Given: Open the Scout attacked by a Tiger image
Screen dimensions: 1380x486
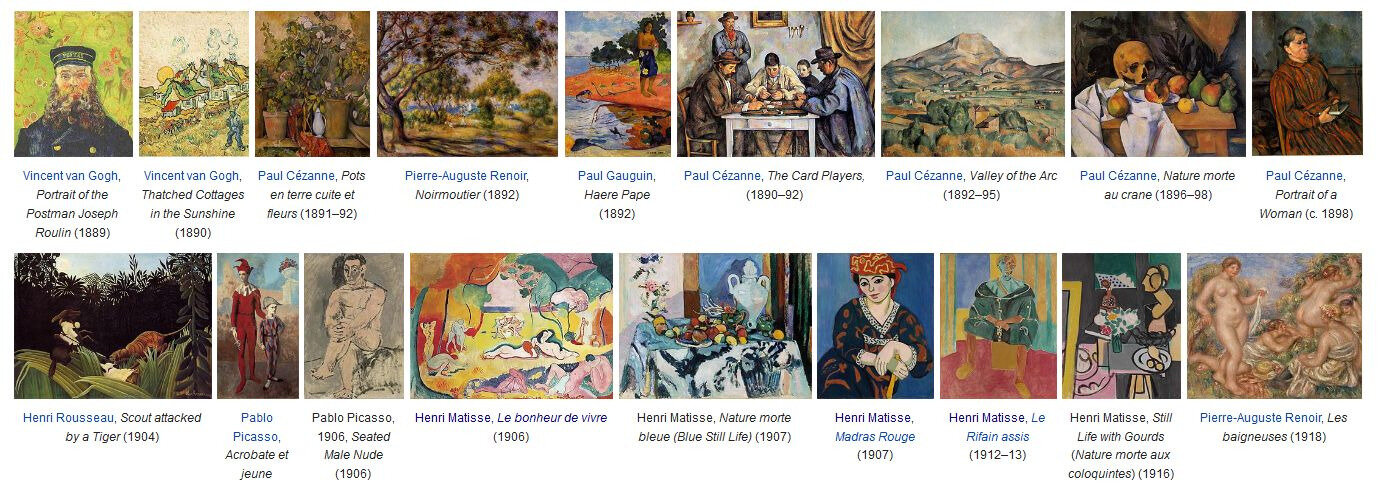Looking at the screenshot, I should pyautogui.click(x=113, y=326).
